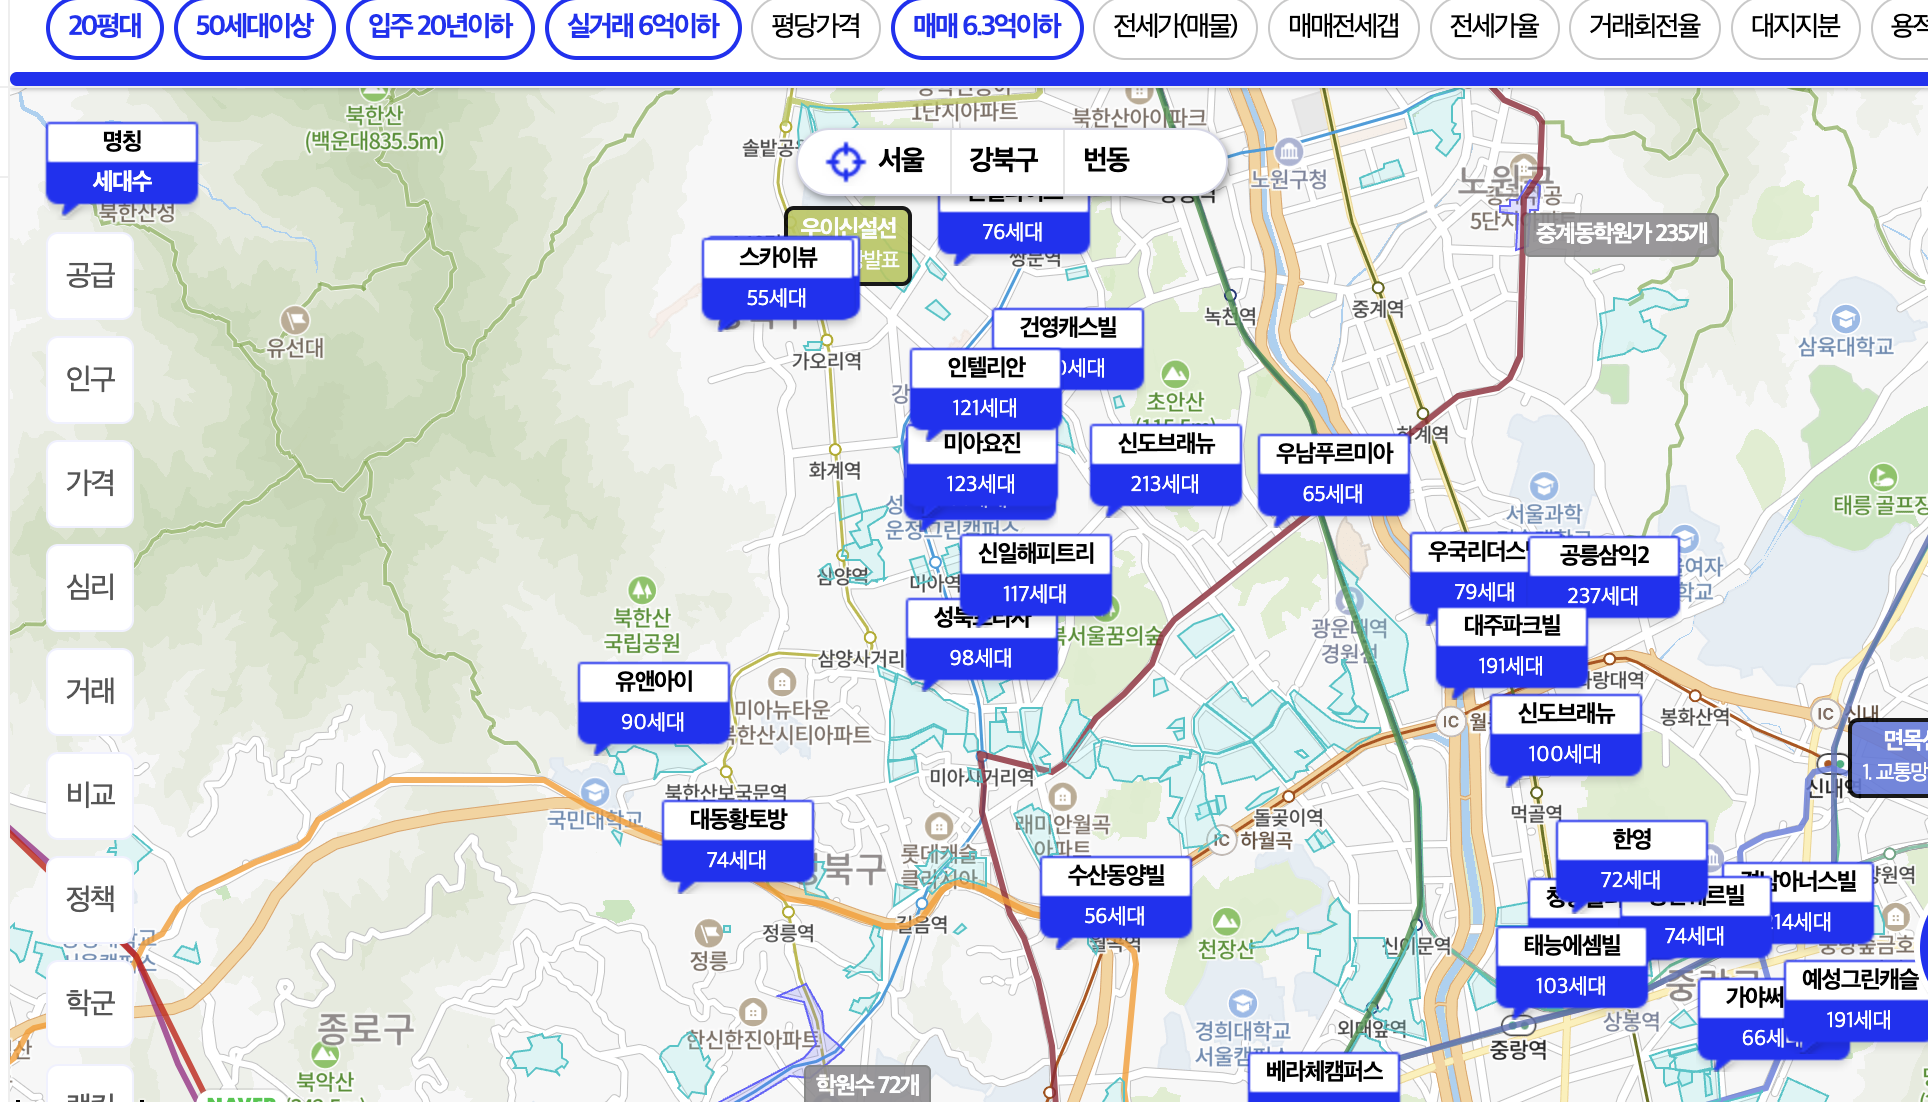1928x1102 pixels.
Task: Open the 심리 sidebar menu
Action: [x=90, y=588]
